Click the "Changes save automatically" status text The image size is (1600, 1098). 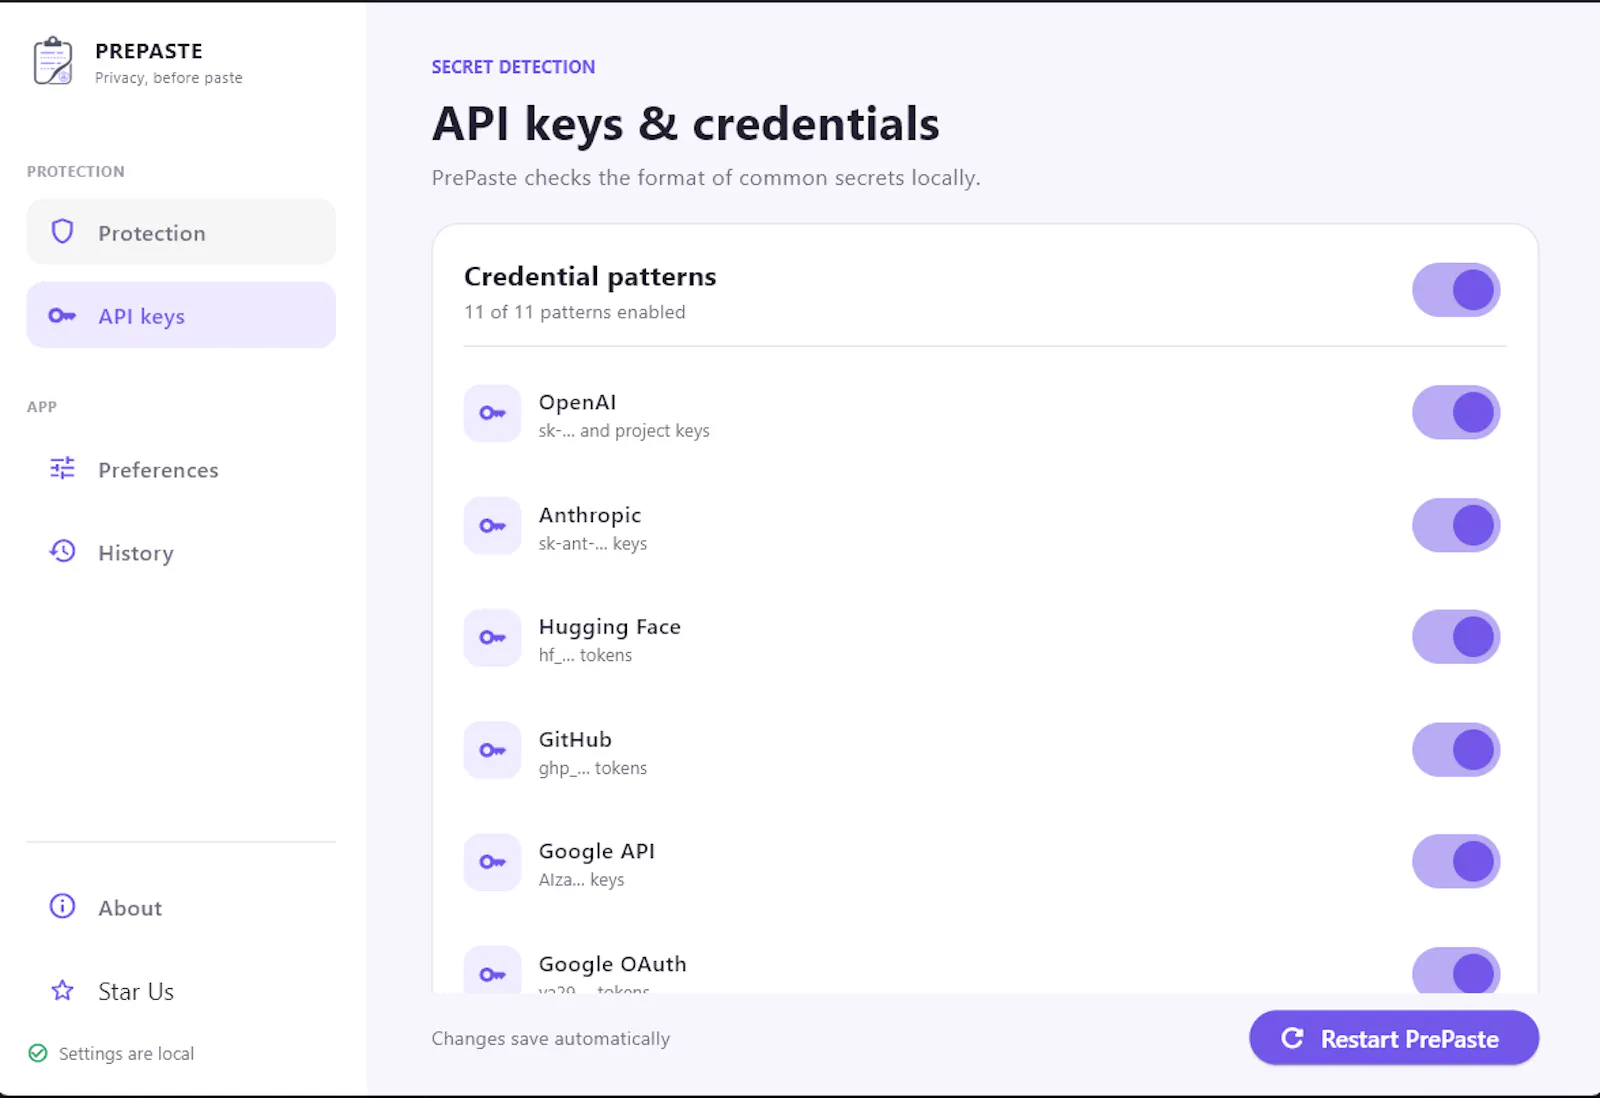tap(551, 1039)
